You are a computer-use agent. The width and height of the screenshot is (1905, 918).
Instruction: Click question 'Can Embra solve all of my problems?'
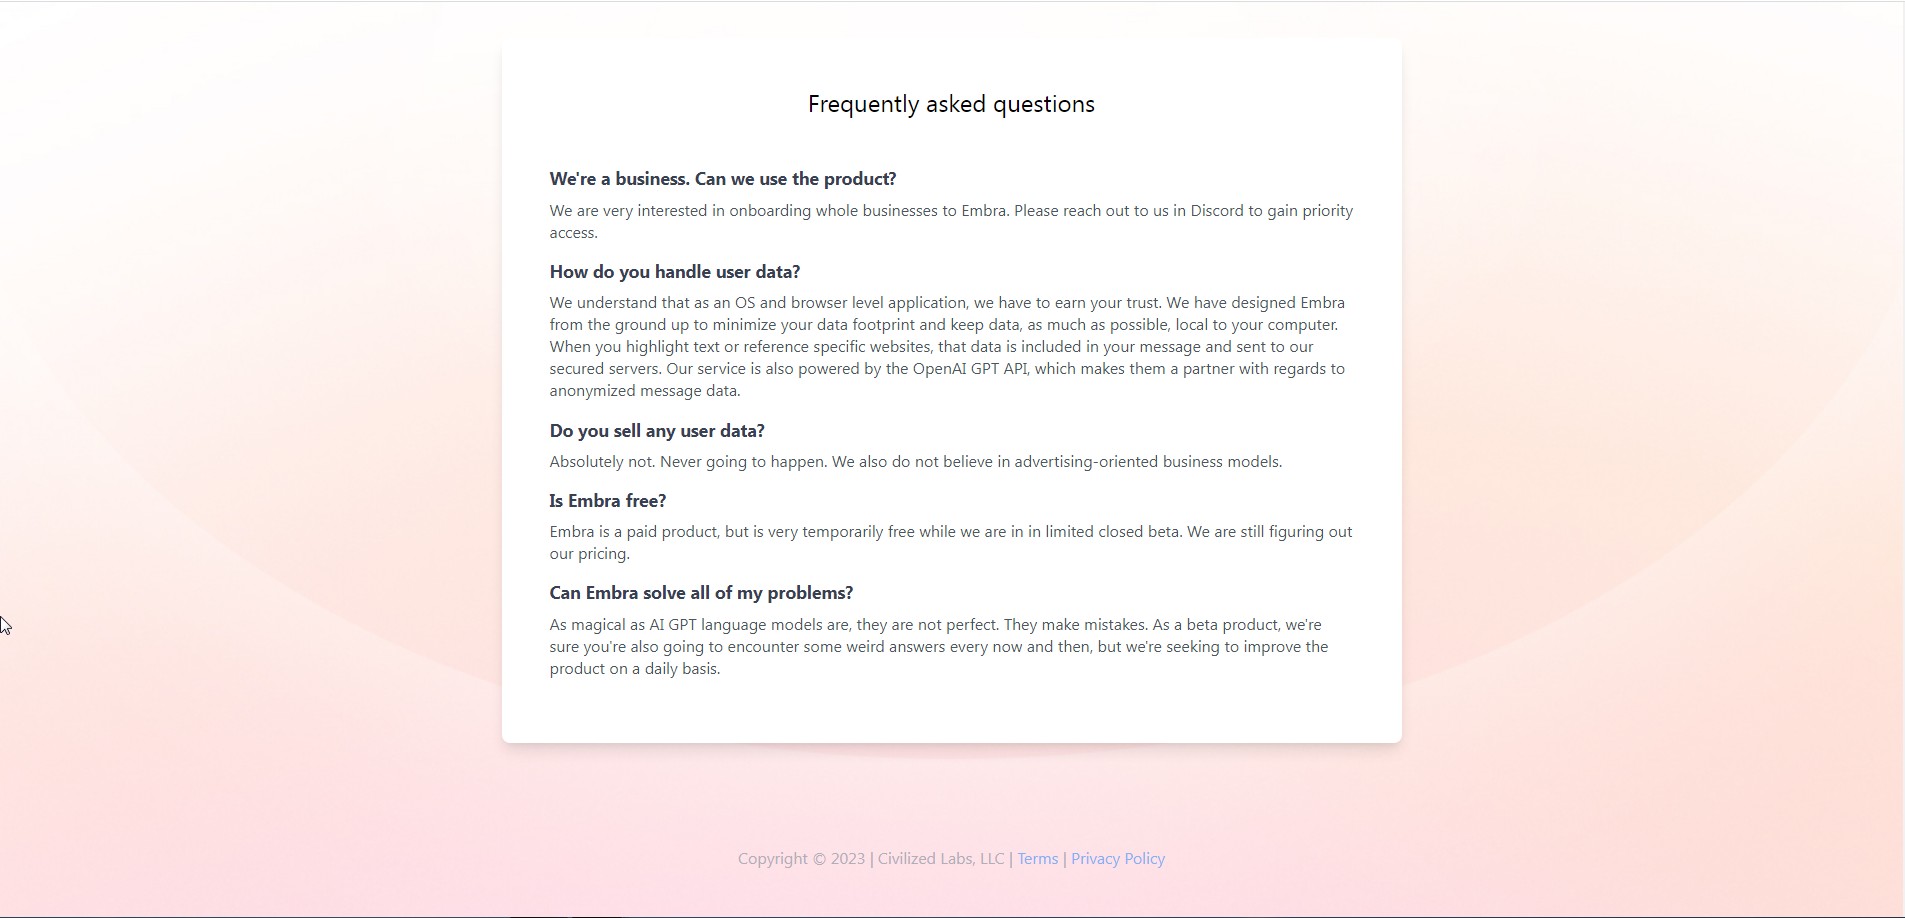tap(701, 593)
